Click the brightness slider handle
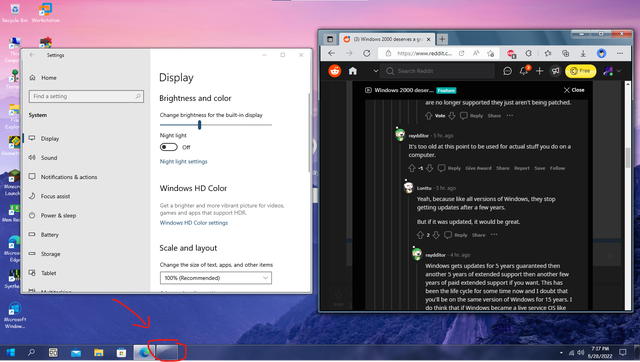 tap(200, 125)
